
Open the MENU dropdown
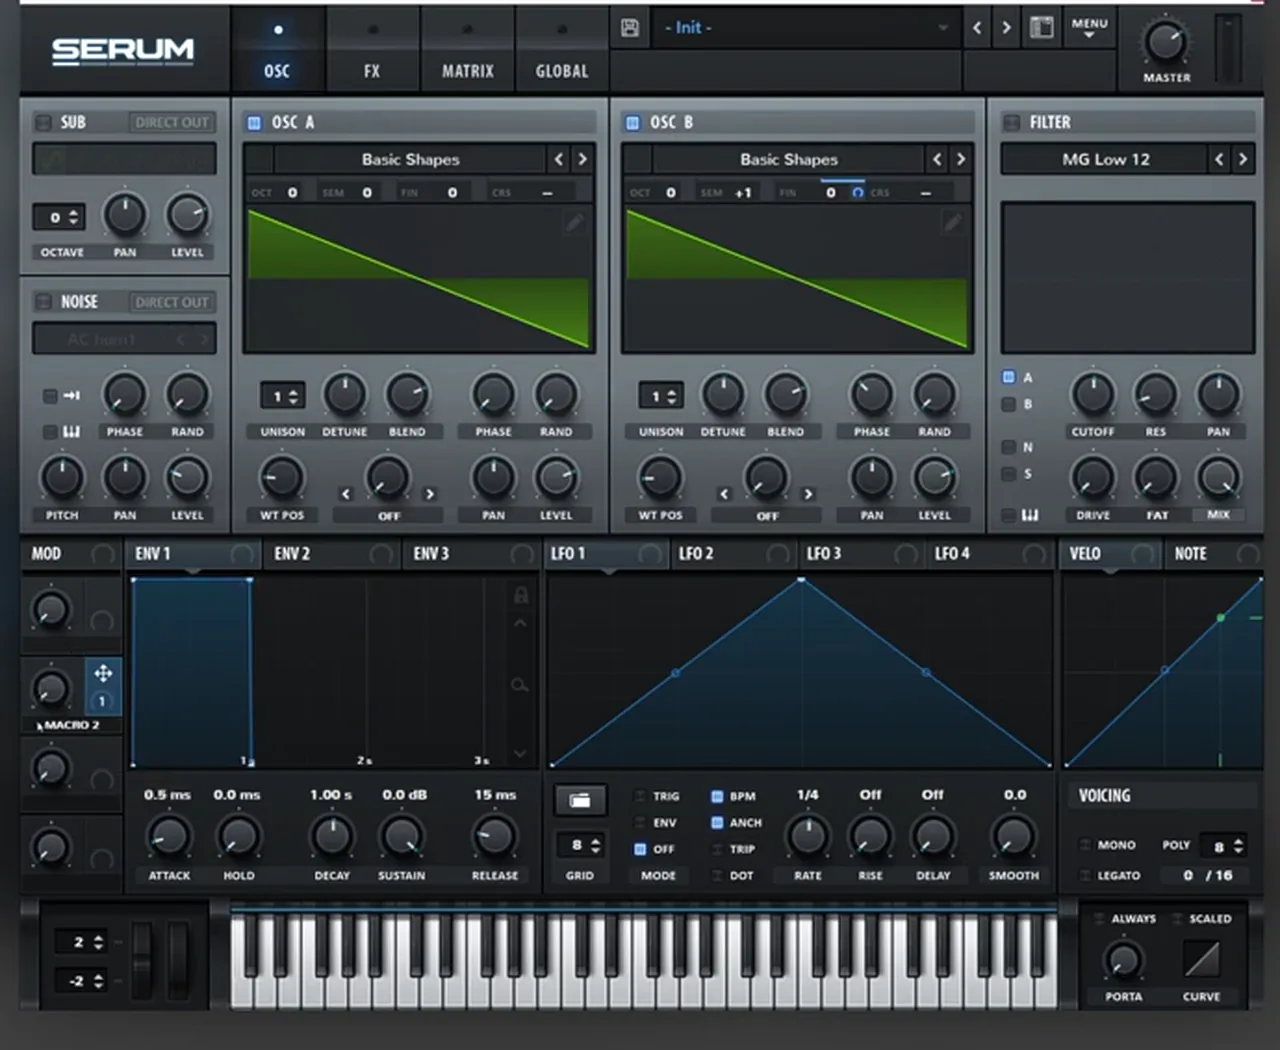pos(1089,28)
